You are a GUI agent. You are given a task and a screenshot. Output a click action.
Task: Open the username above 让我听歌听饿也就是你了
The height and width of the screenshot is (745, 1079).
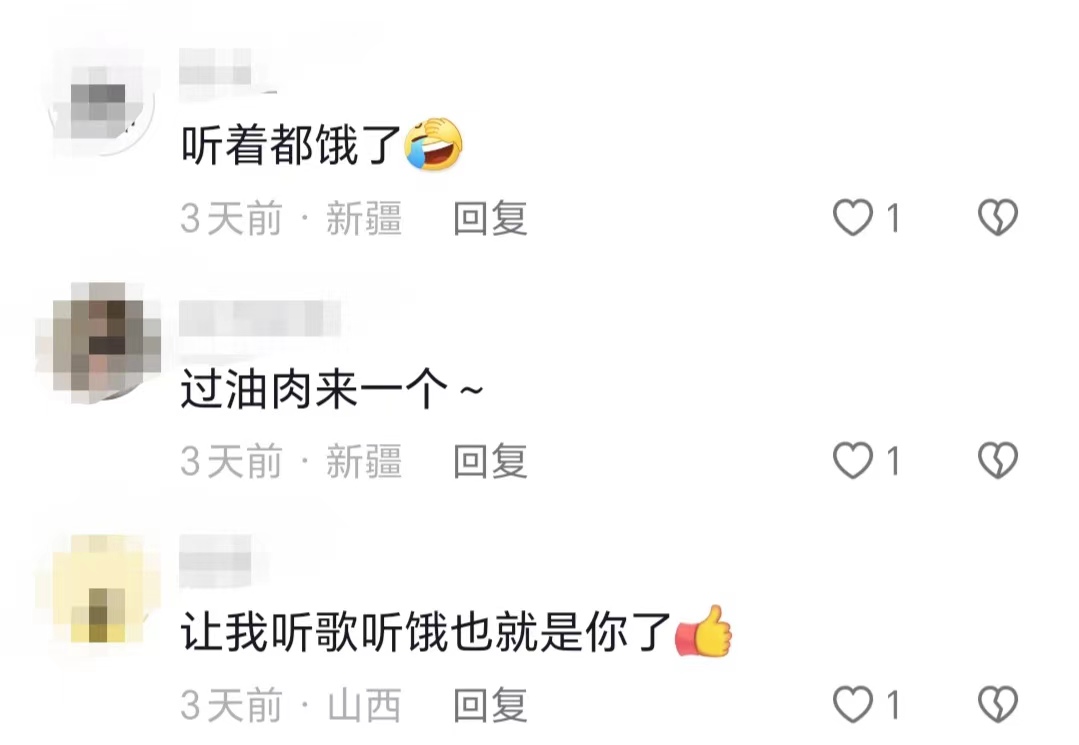point(216,561)
